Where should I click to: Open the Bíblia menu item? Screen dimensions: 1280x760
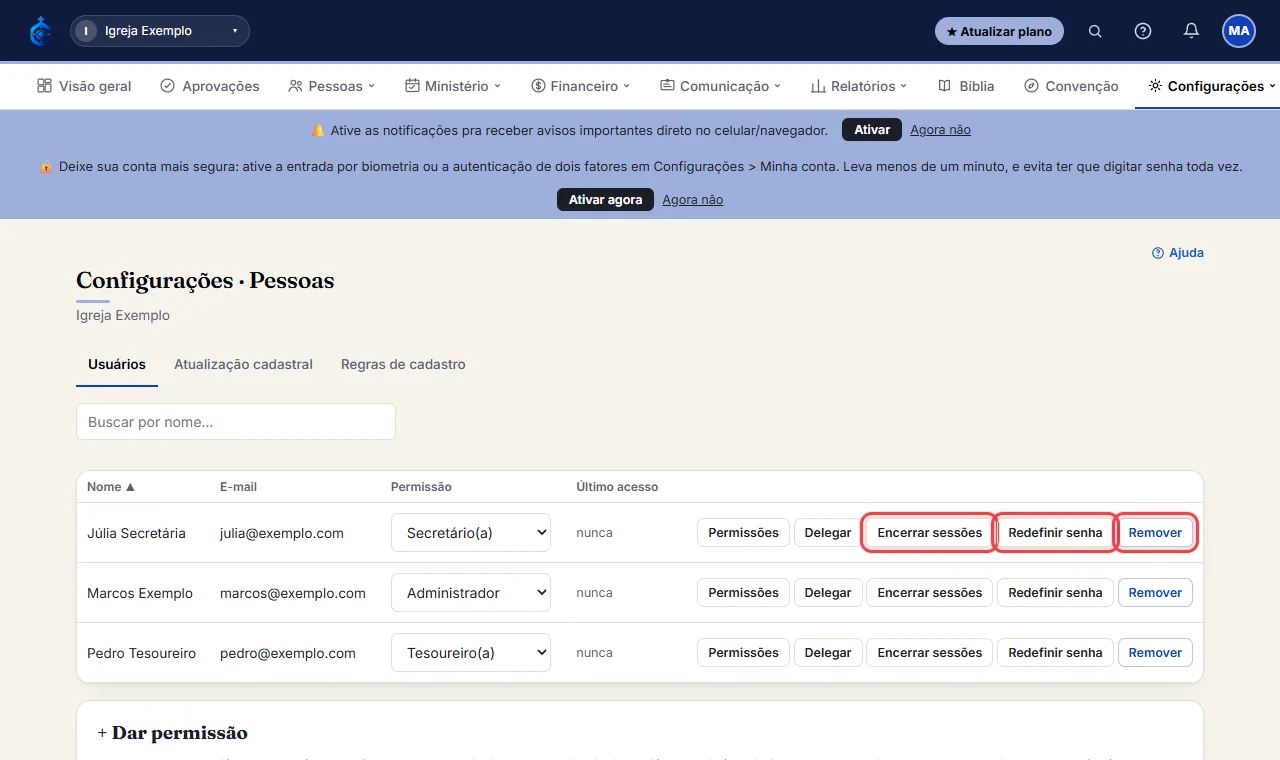966,86
